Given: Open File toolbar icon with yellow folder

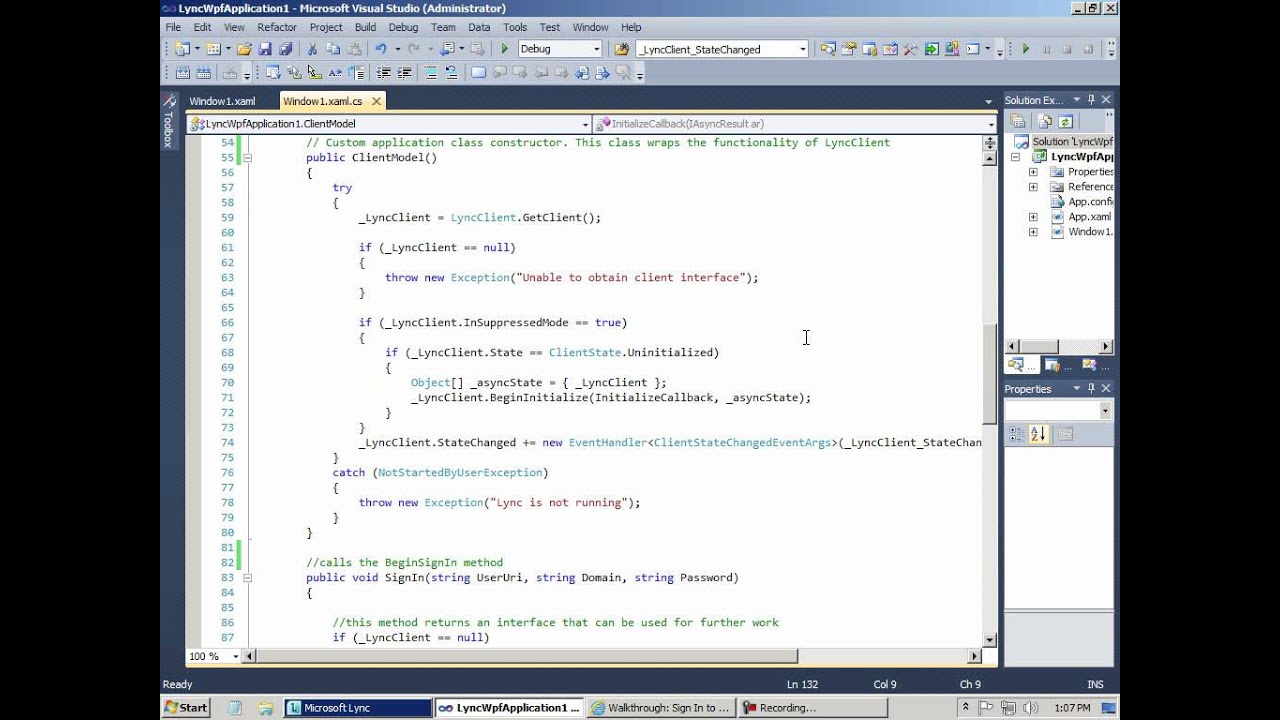Looking at the screenshot, I should click(244, 49).
